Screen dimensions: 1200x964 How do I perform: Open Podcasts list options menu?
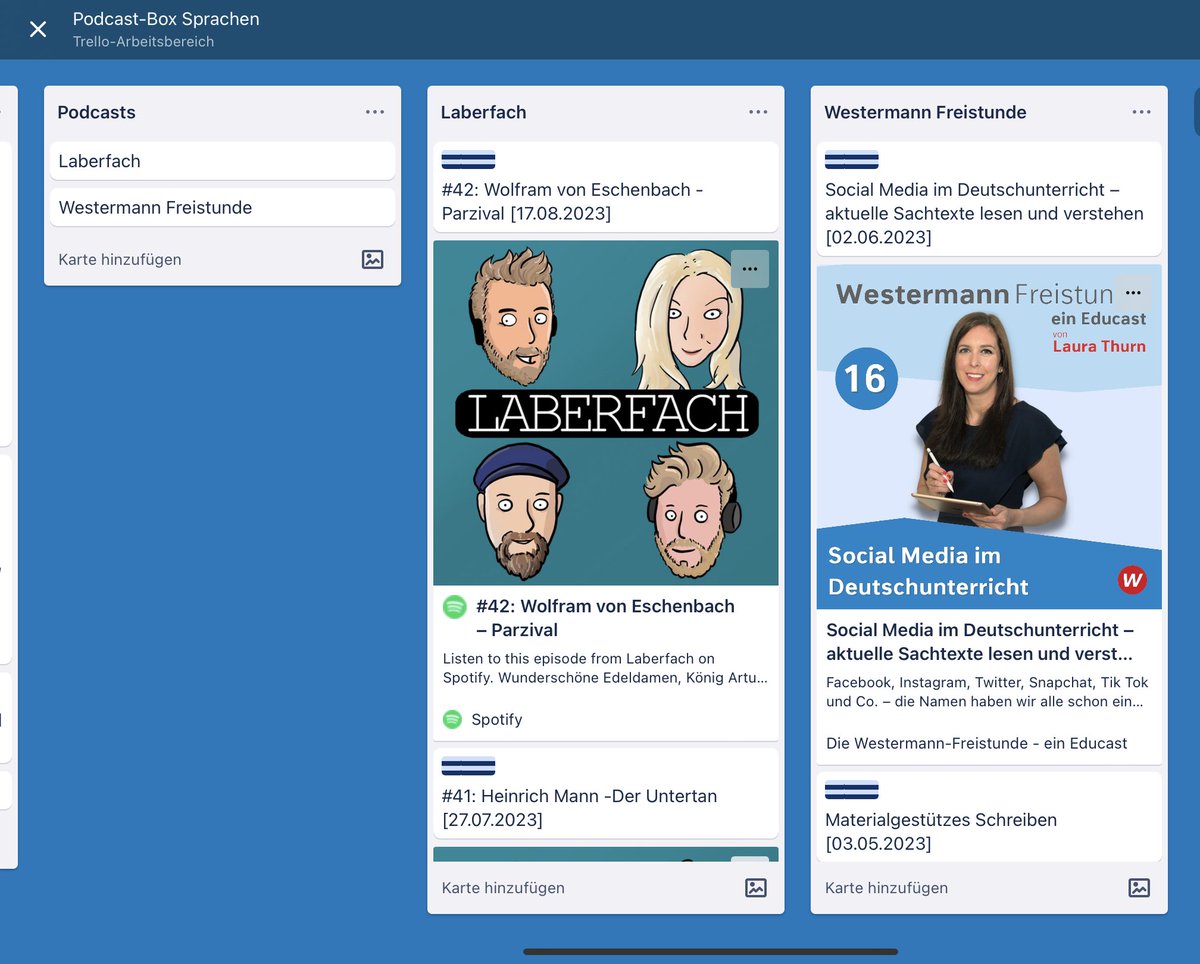(375, 112)
